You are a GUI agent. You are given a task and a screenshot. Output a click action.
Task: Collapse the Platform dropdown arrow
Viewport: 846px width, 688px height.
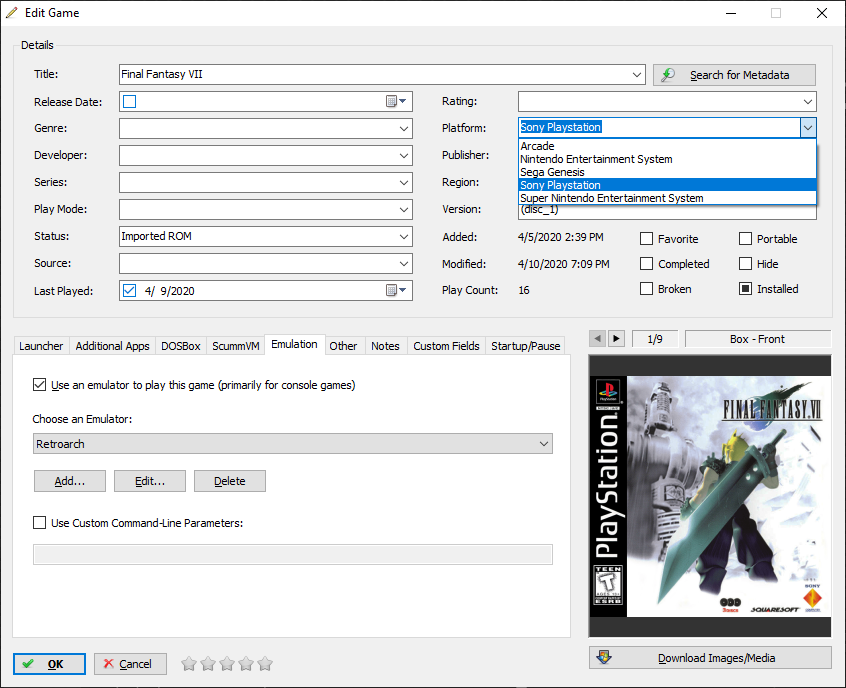[808, 128]
